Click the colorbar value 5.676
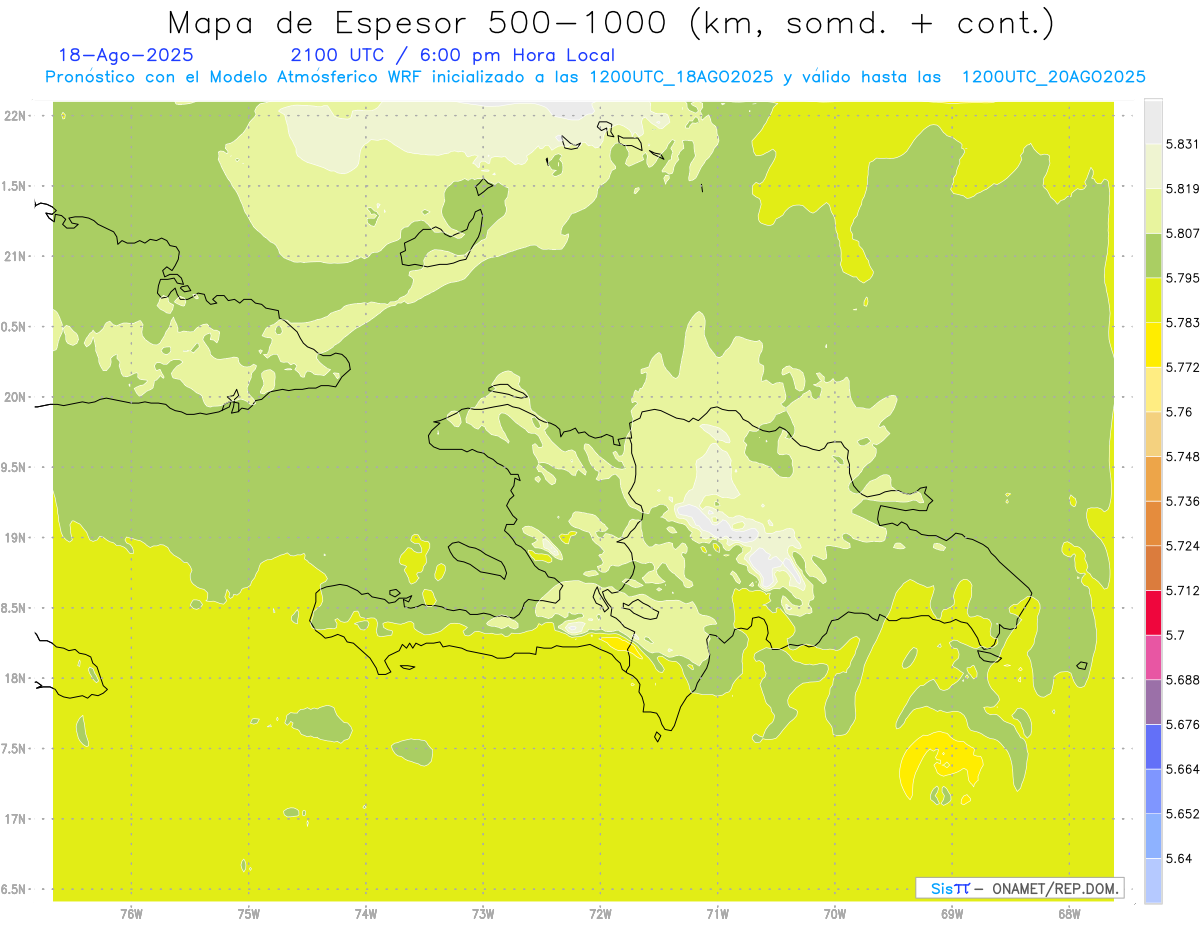This screenshot has width=1200, height=927. [1183, 724]
